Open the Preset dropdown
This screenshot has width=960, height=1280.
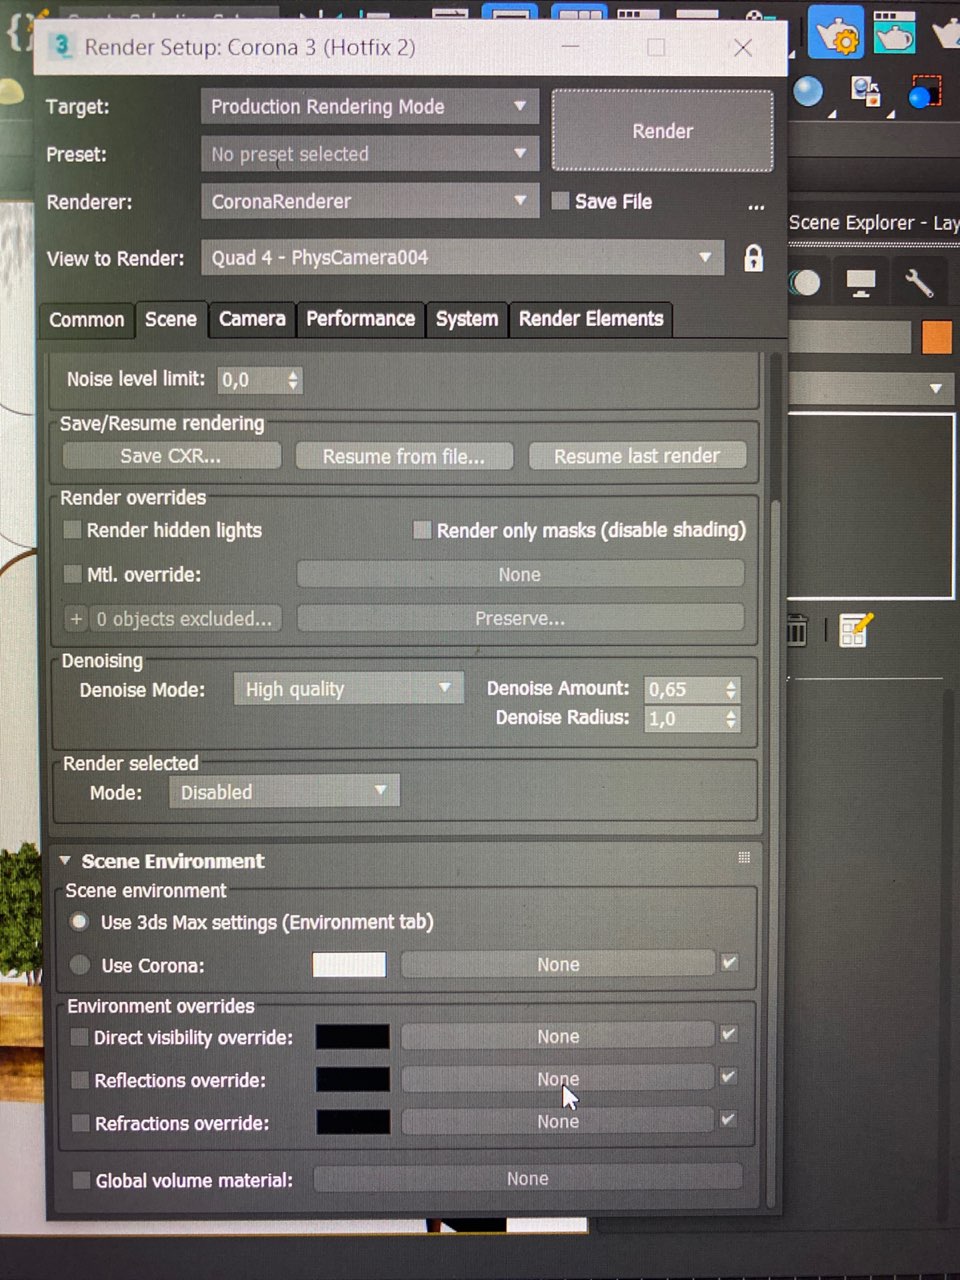tap(370, 154)
